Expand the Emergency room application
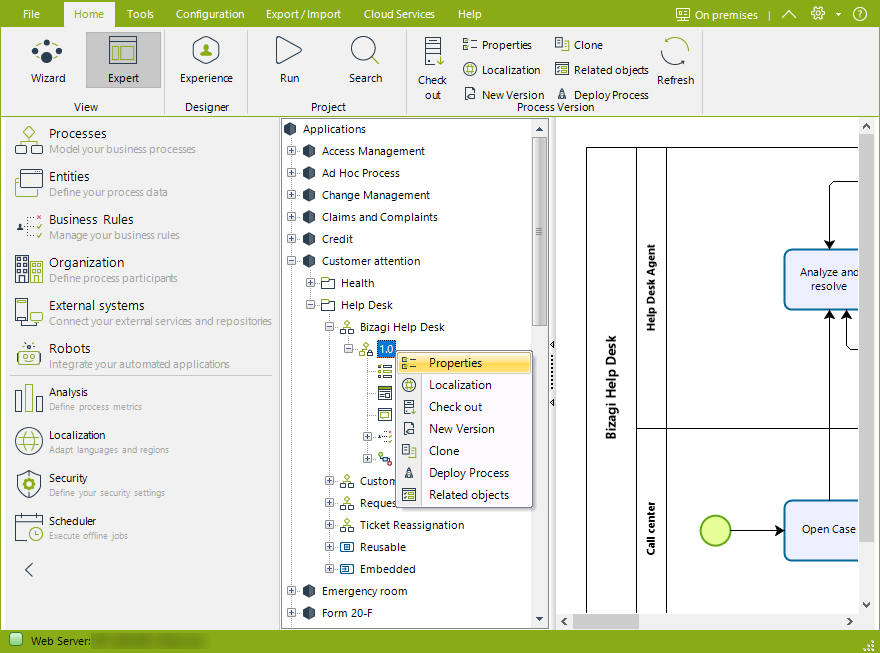 [x=291, y=590]
